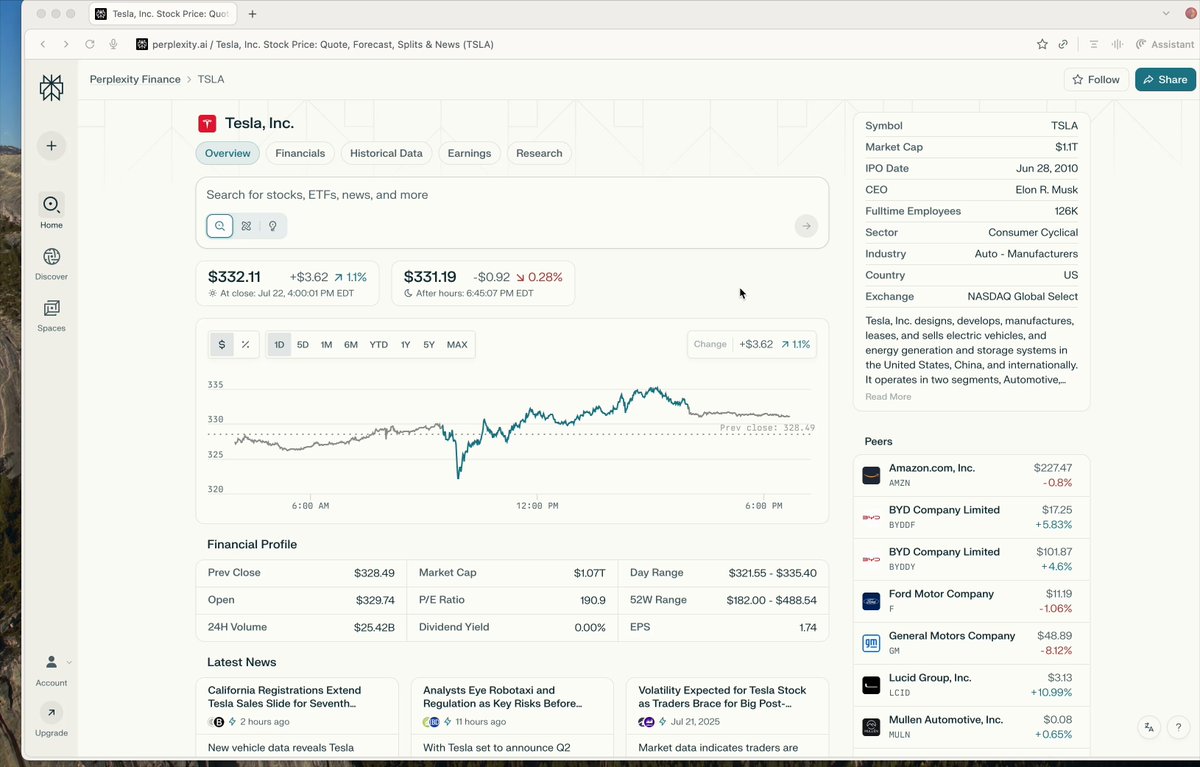Select the 5Y chart range
Viewport: 1200px width, 767px height.
coord(429,344)
